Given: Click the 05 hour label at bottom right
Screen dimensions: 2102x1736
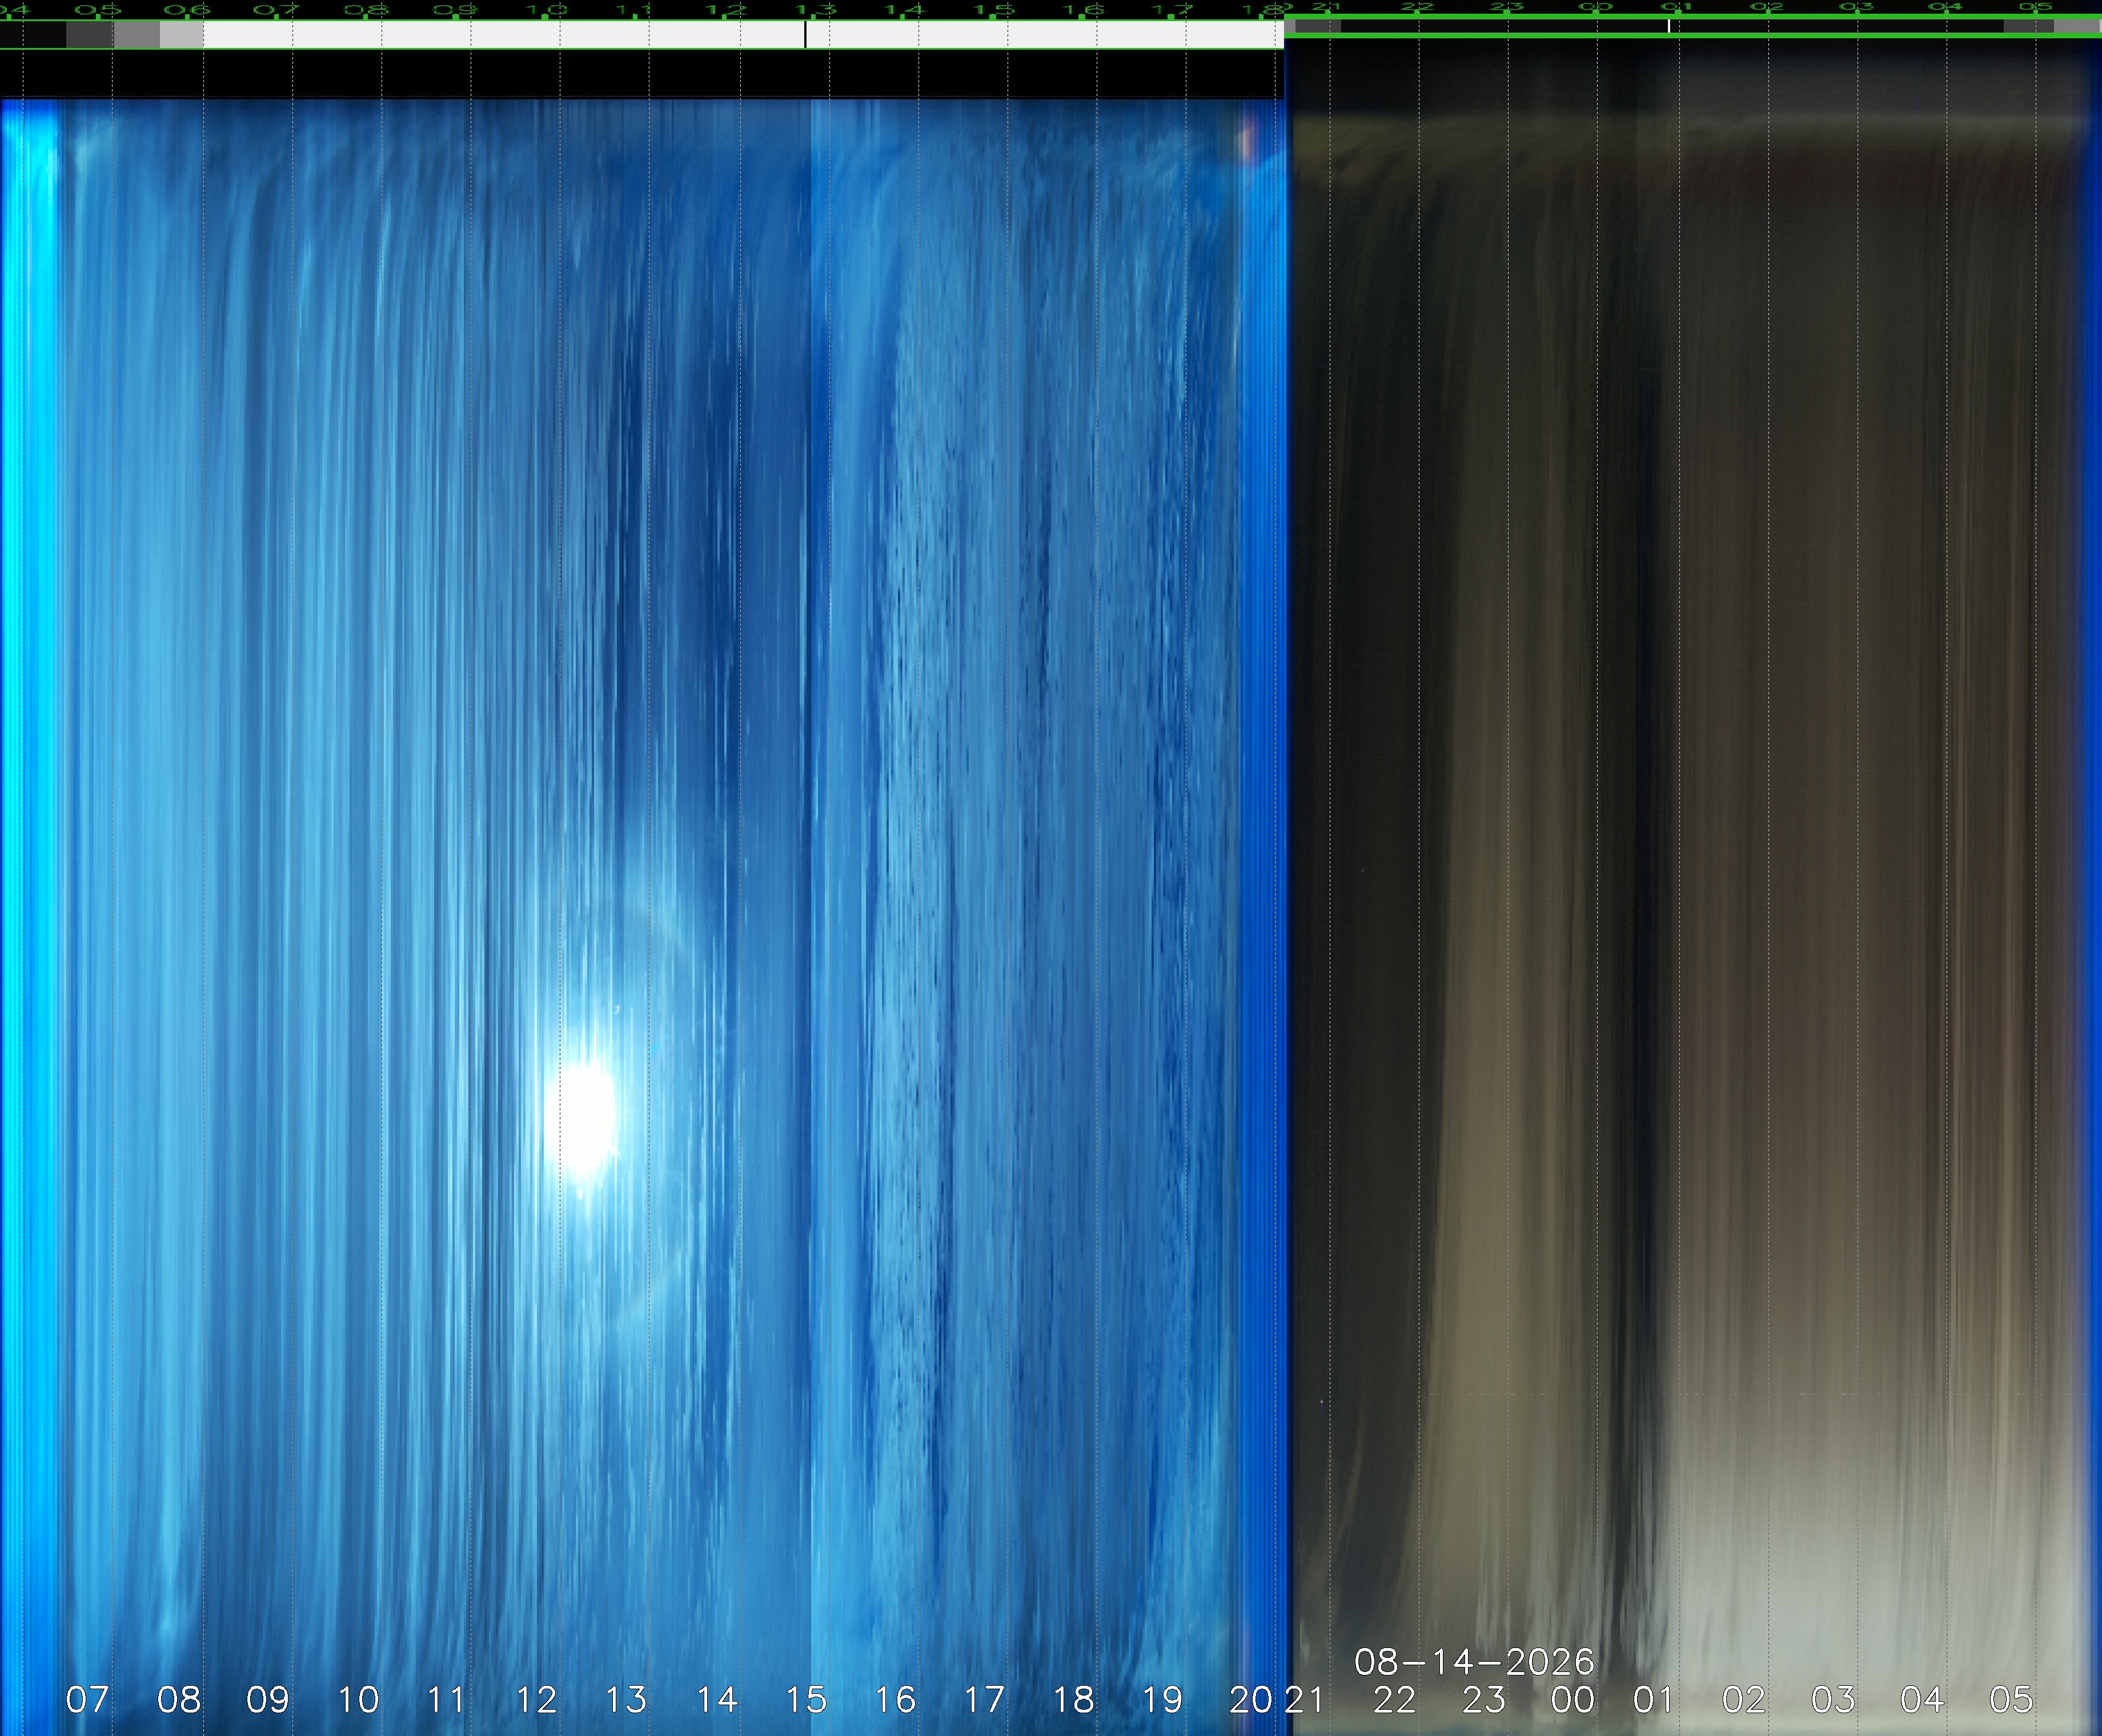Looking at the screenshot, I should coord(2011,1700).
